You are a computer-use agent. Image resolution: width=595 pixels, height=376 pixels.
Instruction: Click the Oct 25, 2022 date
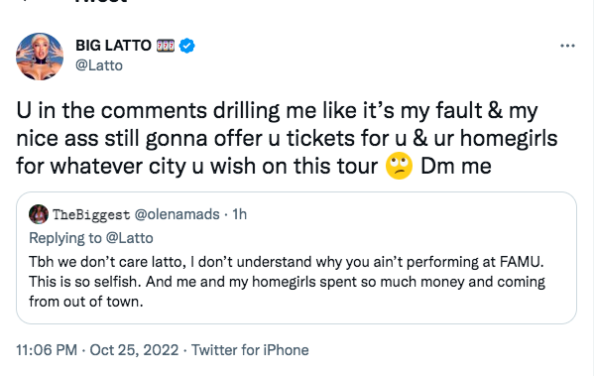134,350
